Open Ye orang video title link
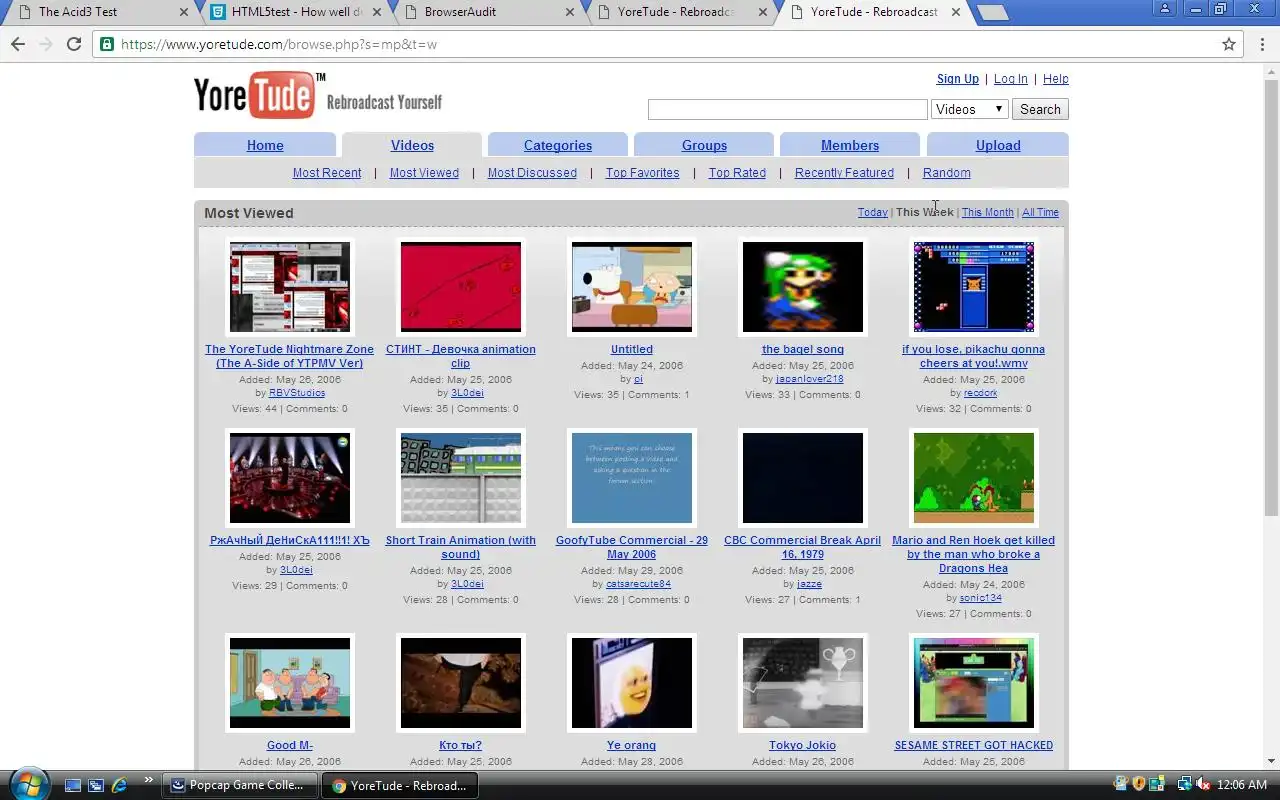Screen dimensions: 1280x800 (632, 745)
